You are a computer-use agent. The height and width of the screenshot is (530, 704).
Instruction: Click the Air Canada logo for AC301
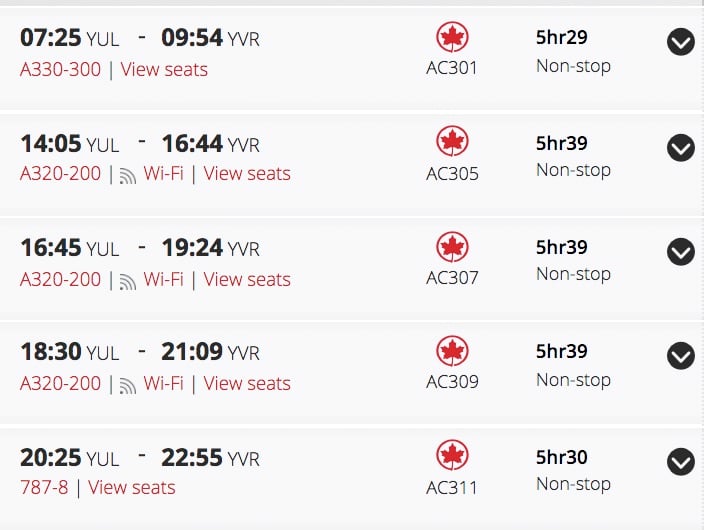pyautogui.click(x=452, y=37)
